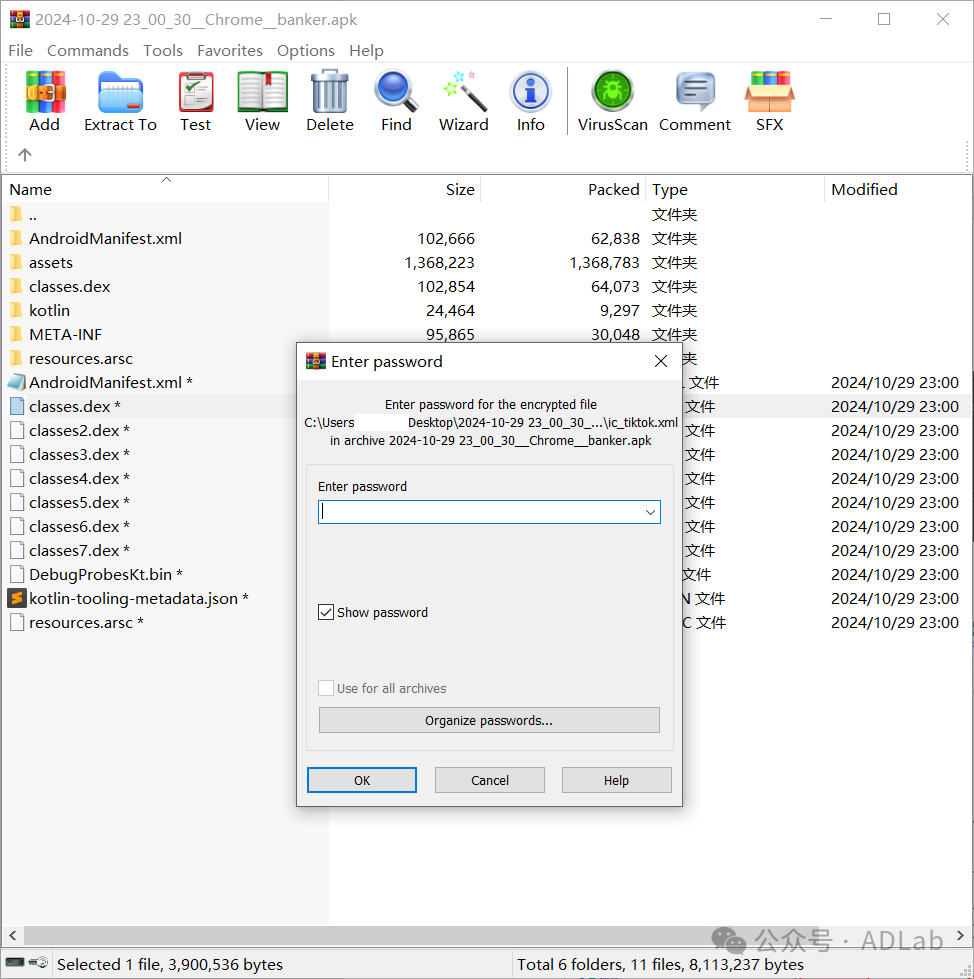Open the archive Comment tool

point(695,102)
